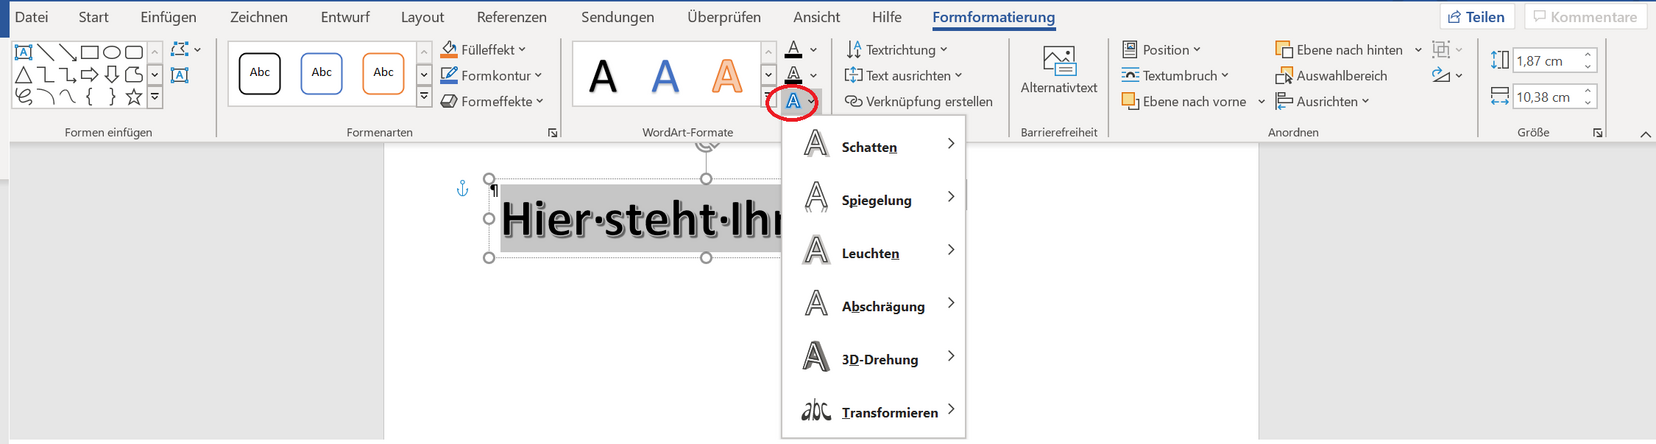The image size is (1656, 444).
Task: Switch to the Einfügen tab
Action: tap(168, 17)
